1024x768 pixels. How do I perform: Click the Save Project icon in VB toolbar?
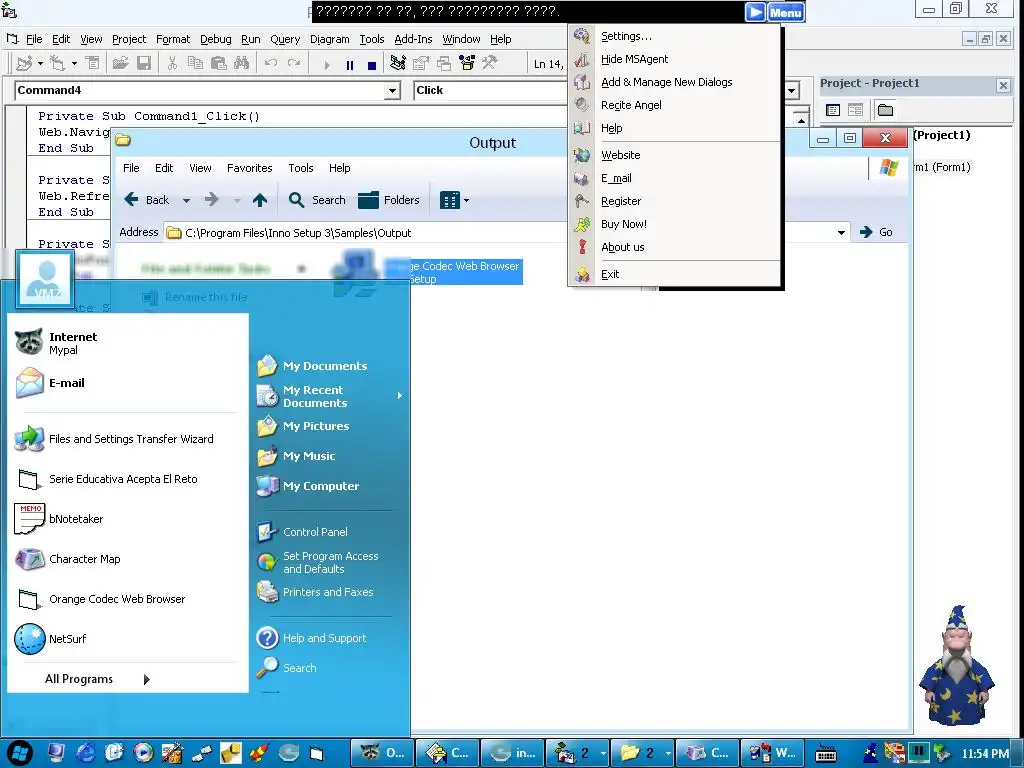click(144, 63)
